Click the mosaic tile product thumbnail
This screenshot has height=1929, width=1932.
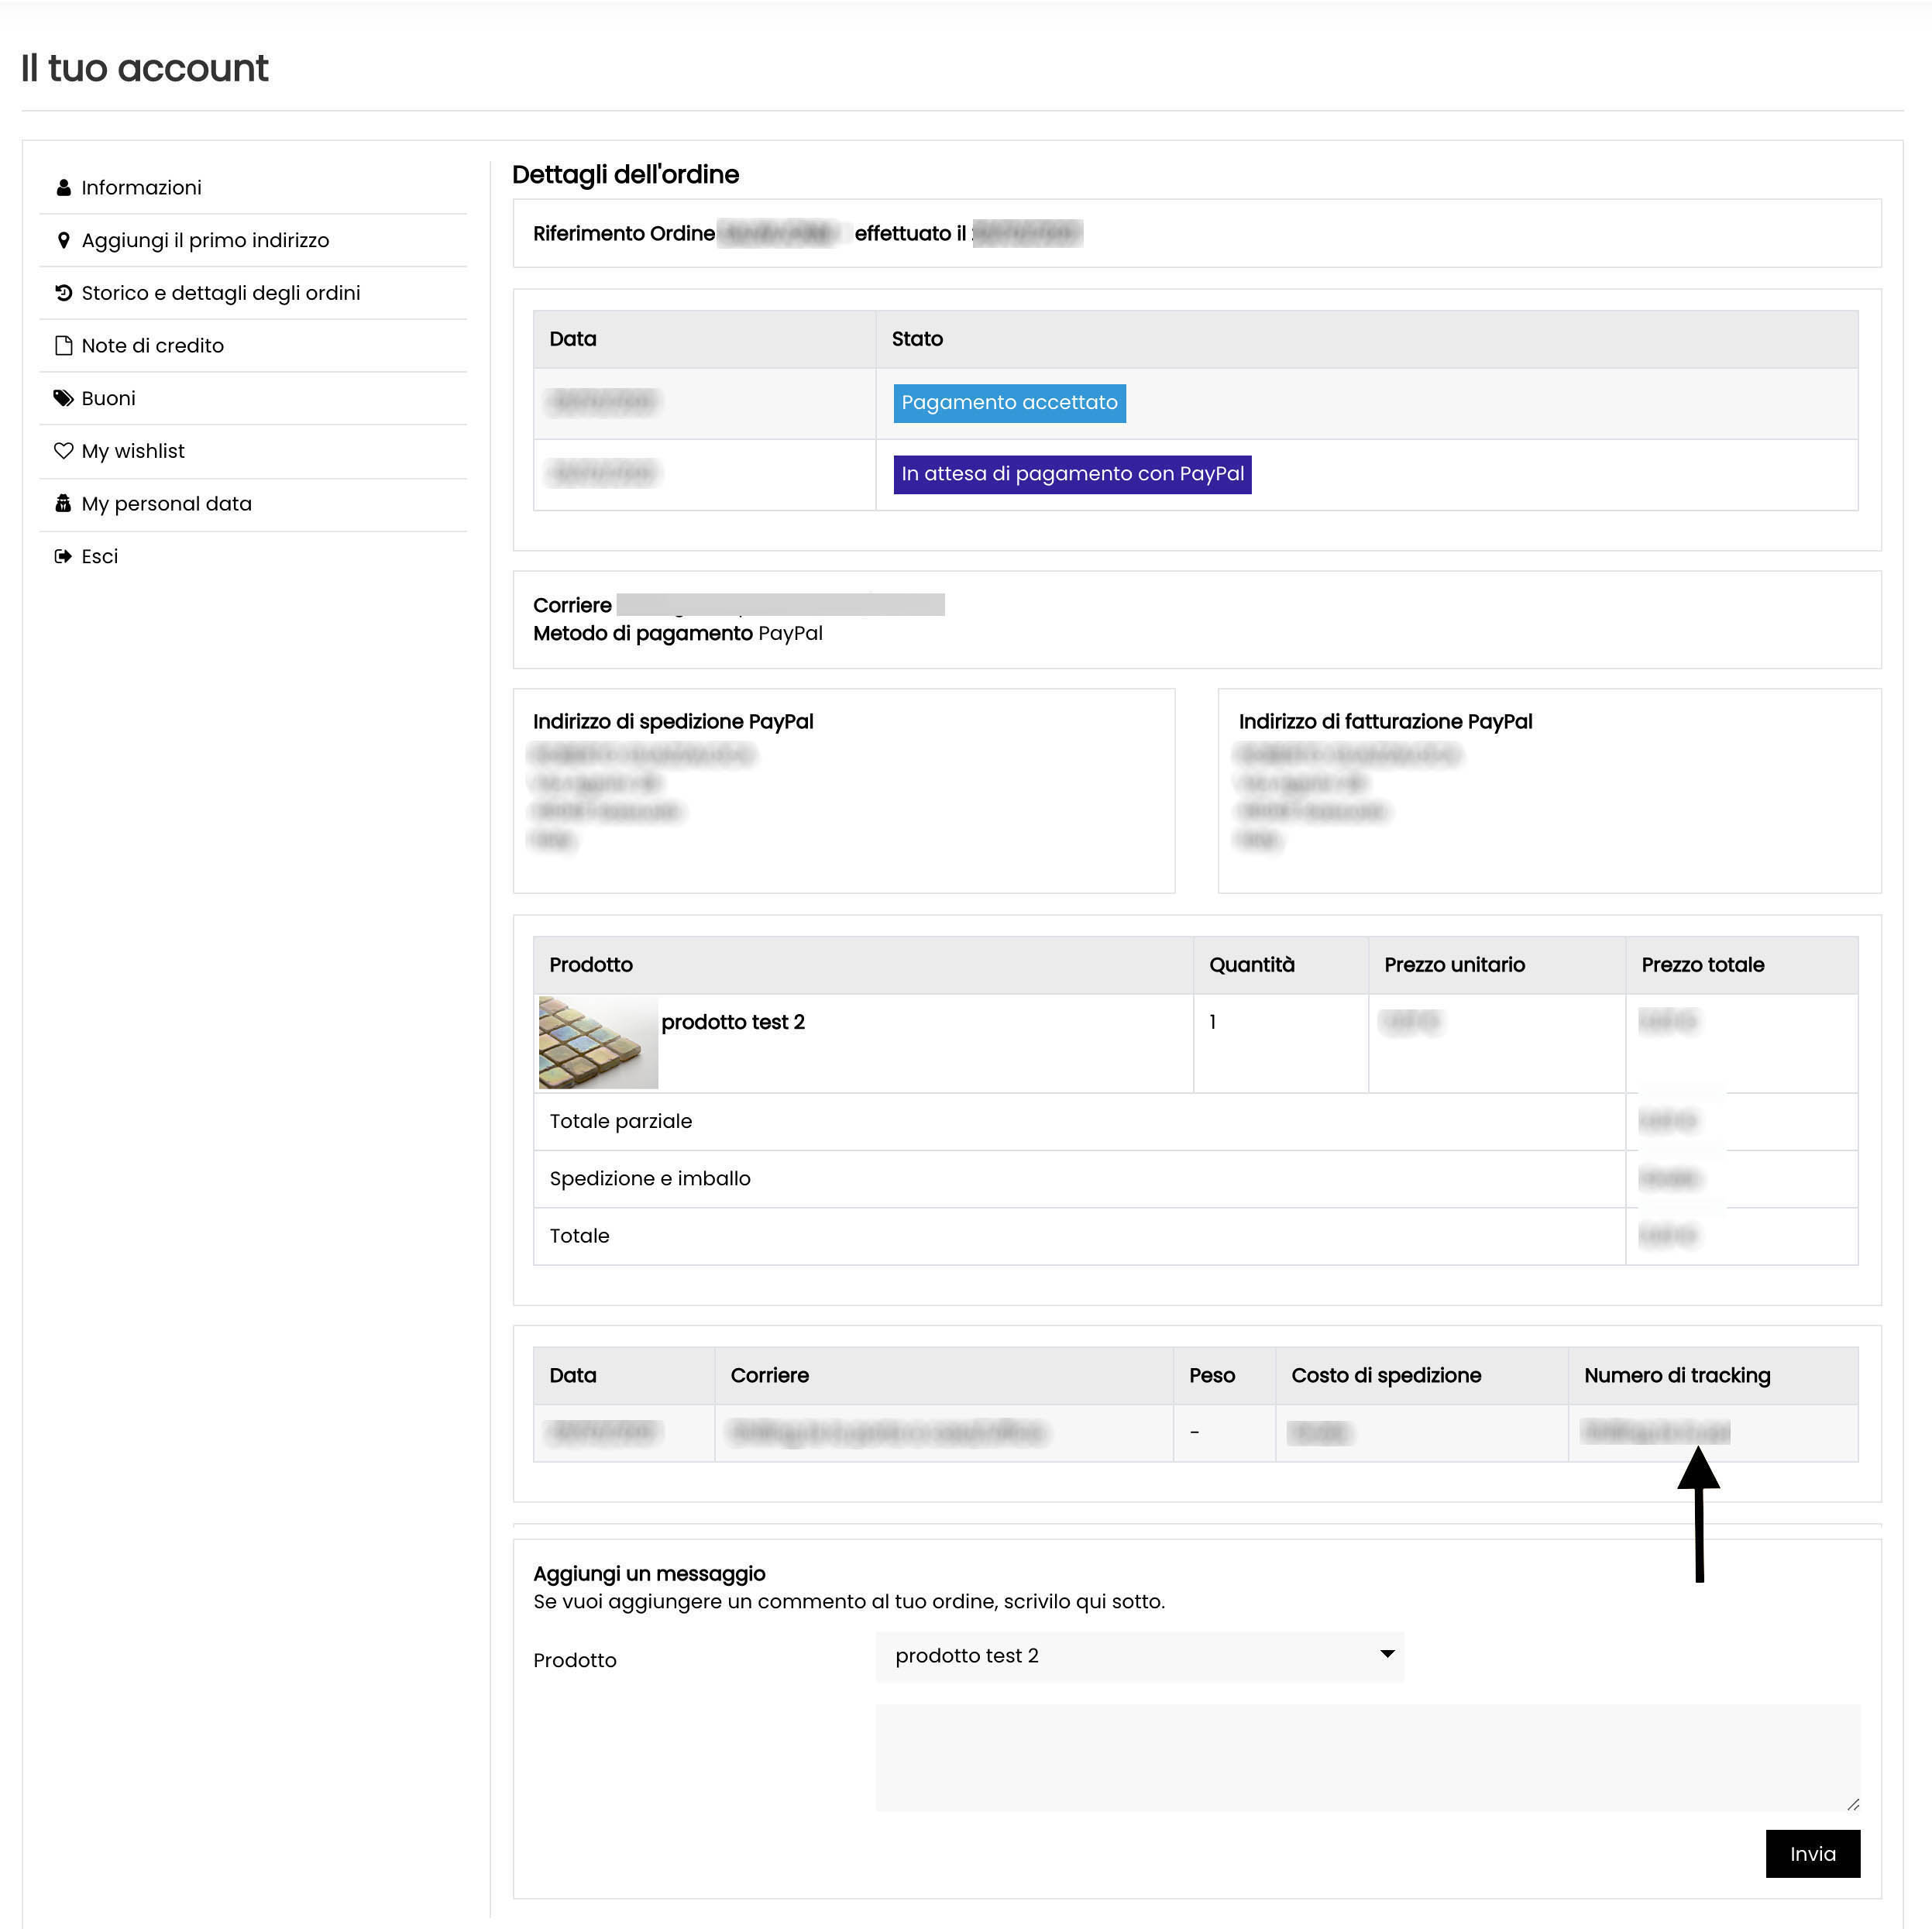(598, 1042)
